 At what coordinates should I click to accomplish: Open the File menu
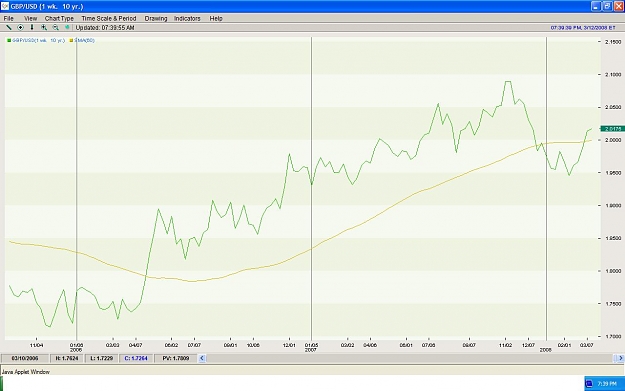[x=8, y=18]
